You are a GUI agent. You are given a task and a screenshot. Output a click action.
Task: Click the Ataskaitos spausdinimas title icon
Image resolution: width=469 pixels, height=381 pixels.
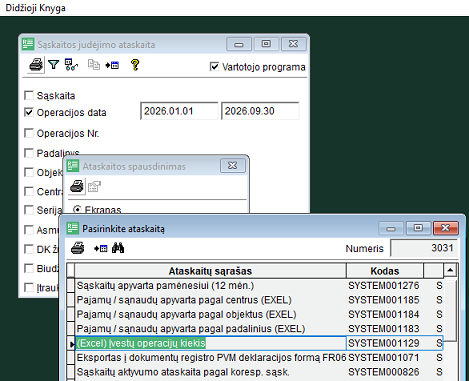tap(73, 166)
